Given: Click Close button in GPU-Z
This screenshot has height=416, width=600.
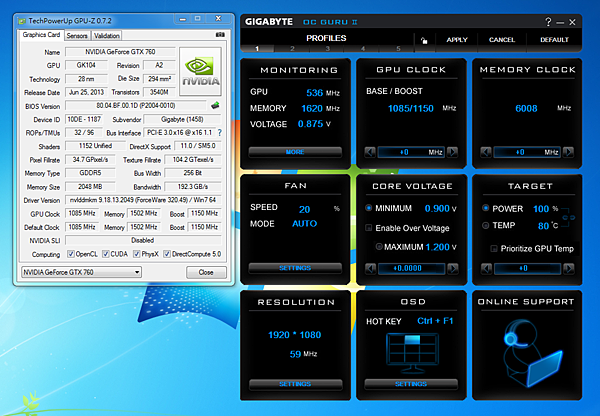Looking at the screenshot, I should point(206,272).
